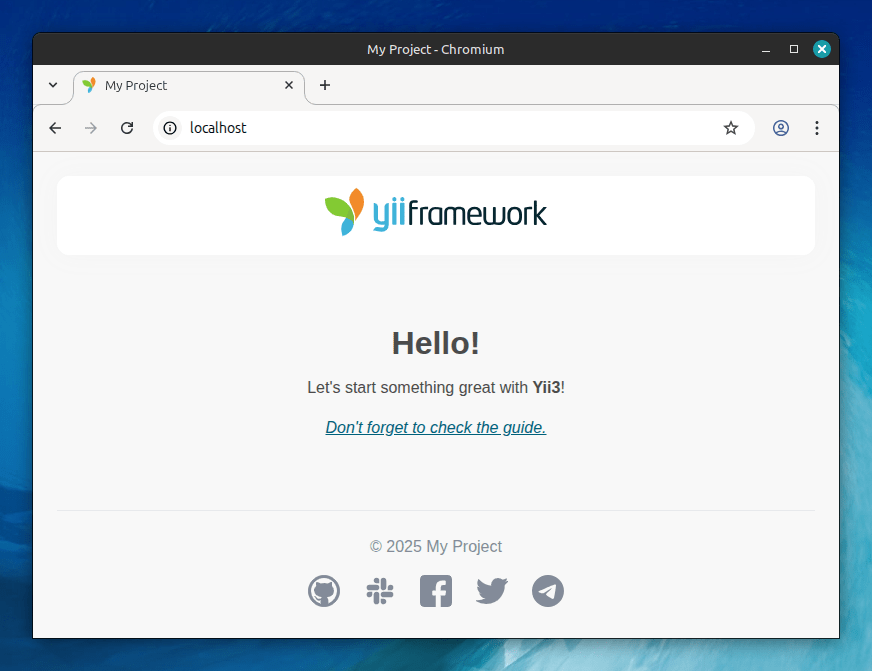872x671 pixels.
Task: Reload the page with the refresh icon
Action: click(127, 128)
